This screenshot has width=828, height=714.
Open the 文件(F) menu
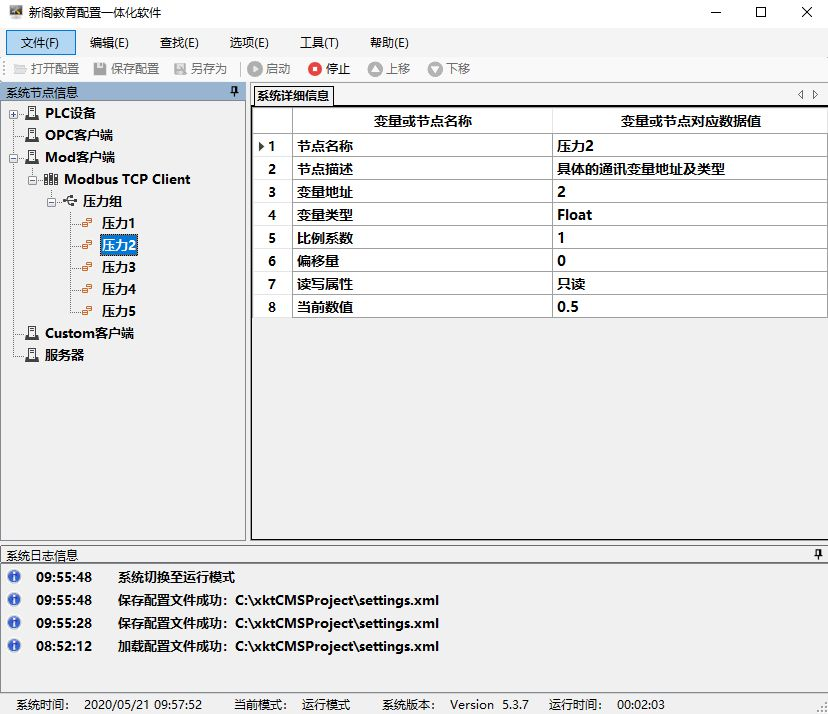(40, 43)
